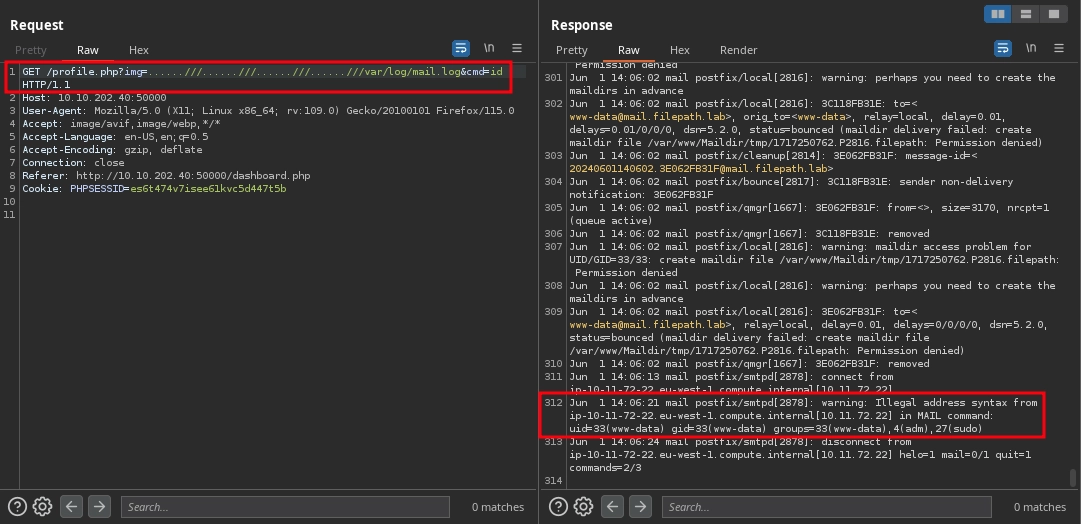Open the Render tab in Response

[738, 50]
